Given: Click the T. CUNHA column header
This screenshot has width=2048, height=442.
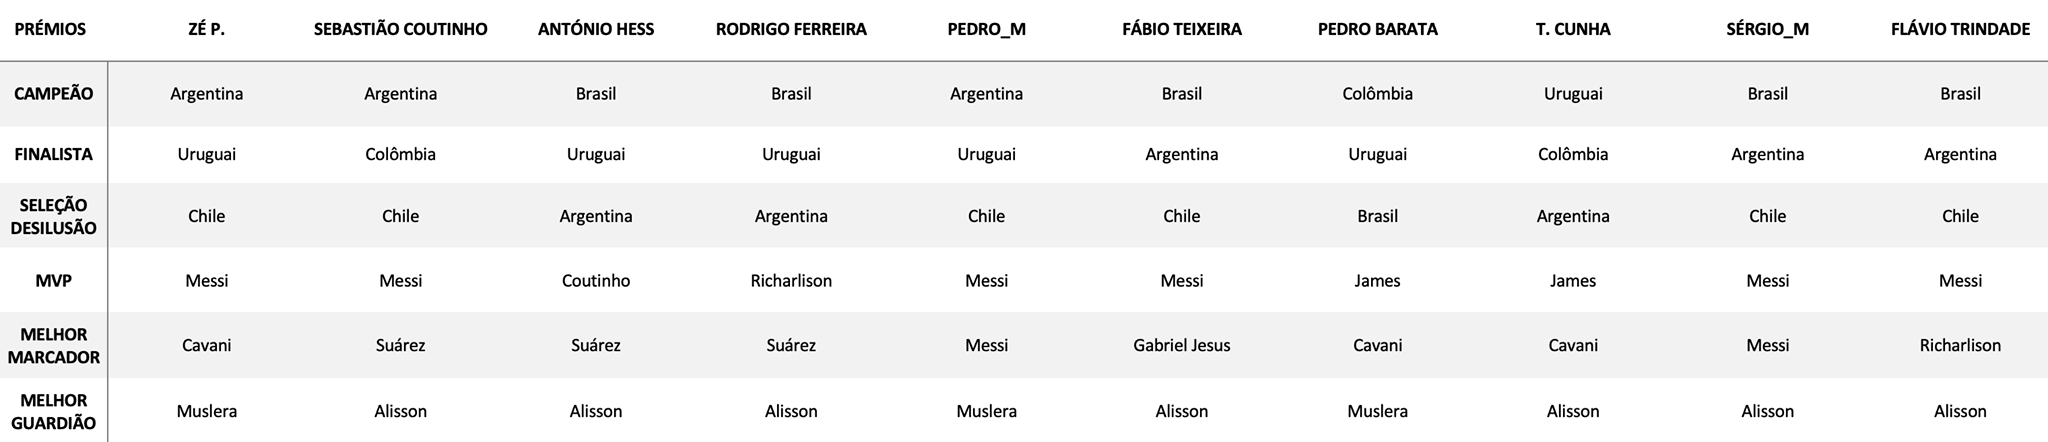Looking at the screenshot, I should click(1573, 29).
